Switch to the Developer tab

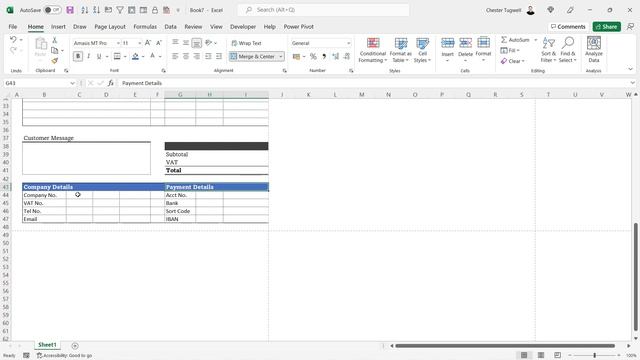[243, 27]
